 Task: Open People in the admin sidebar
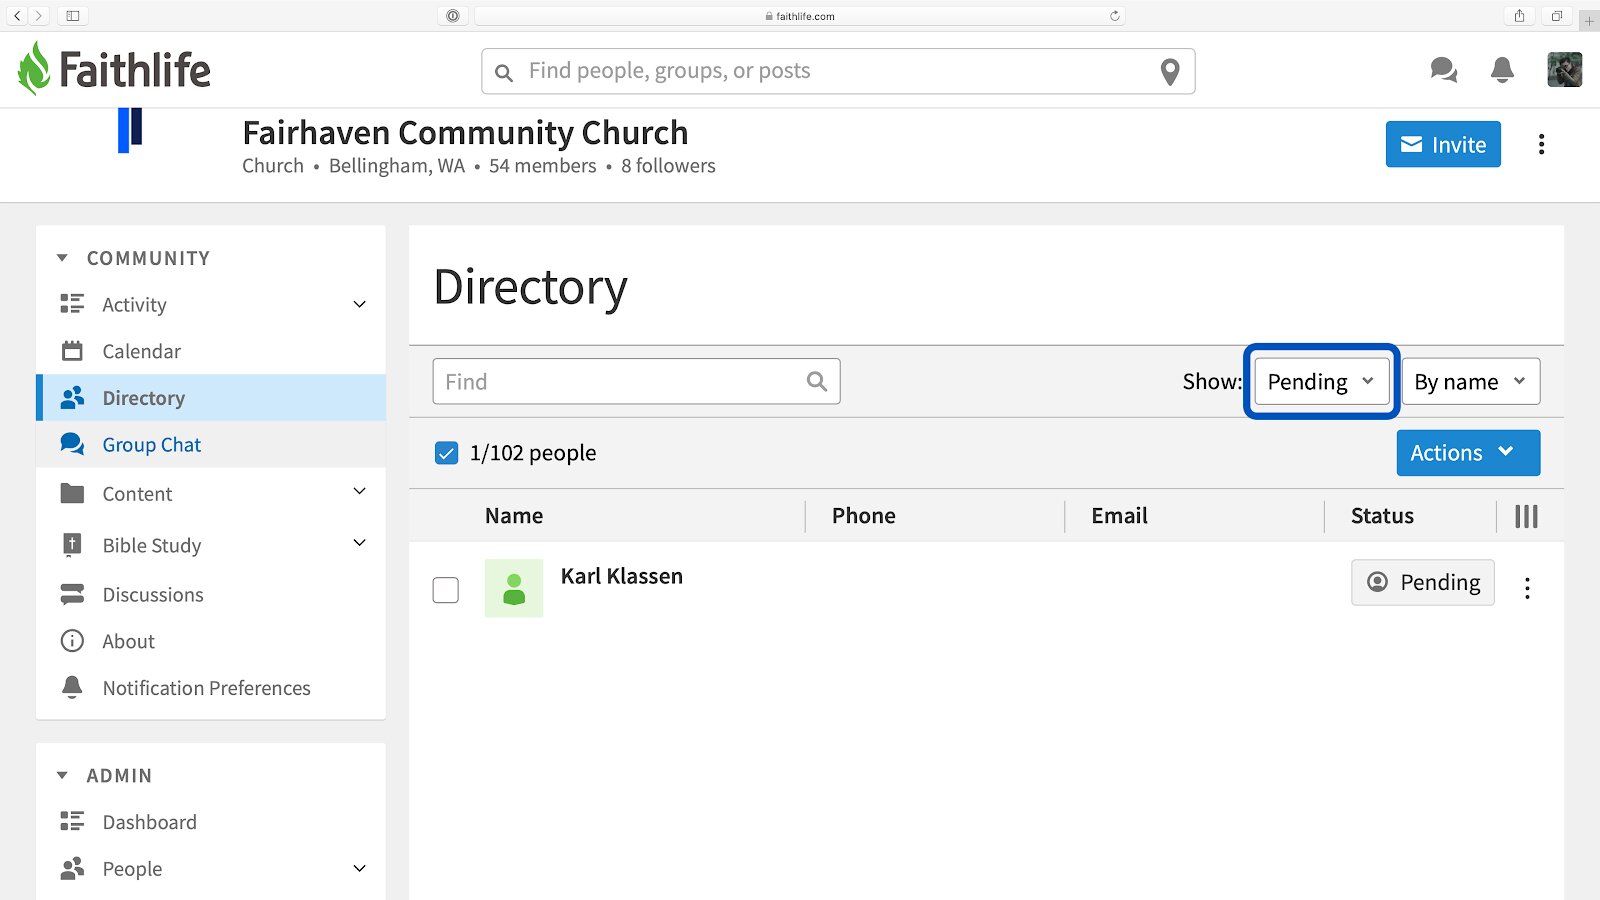(x=132, y=869)
